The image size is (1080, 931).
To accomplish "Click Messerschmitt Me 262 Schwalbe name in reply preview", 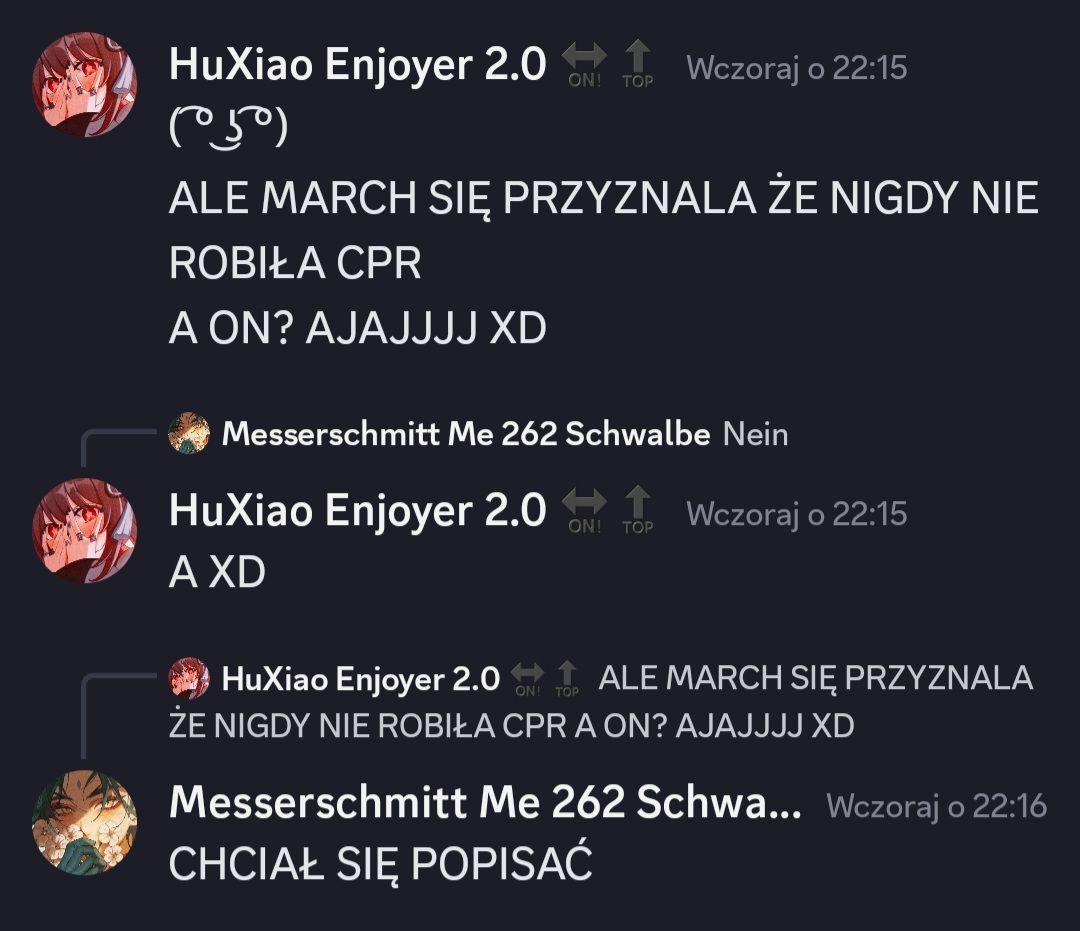I will point(466,434).
